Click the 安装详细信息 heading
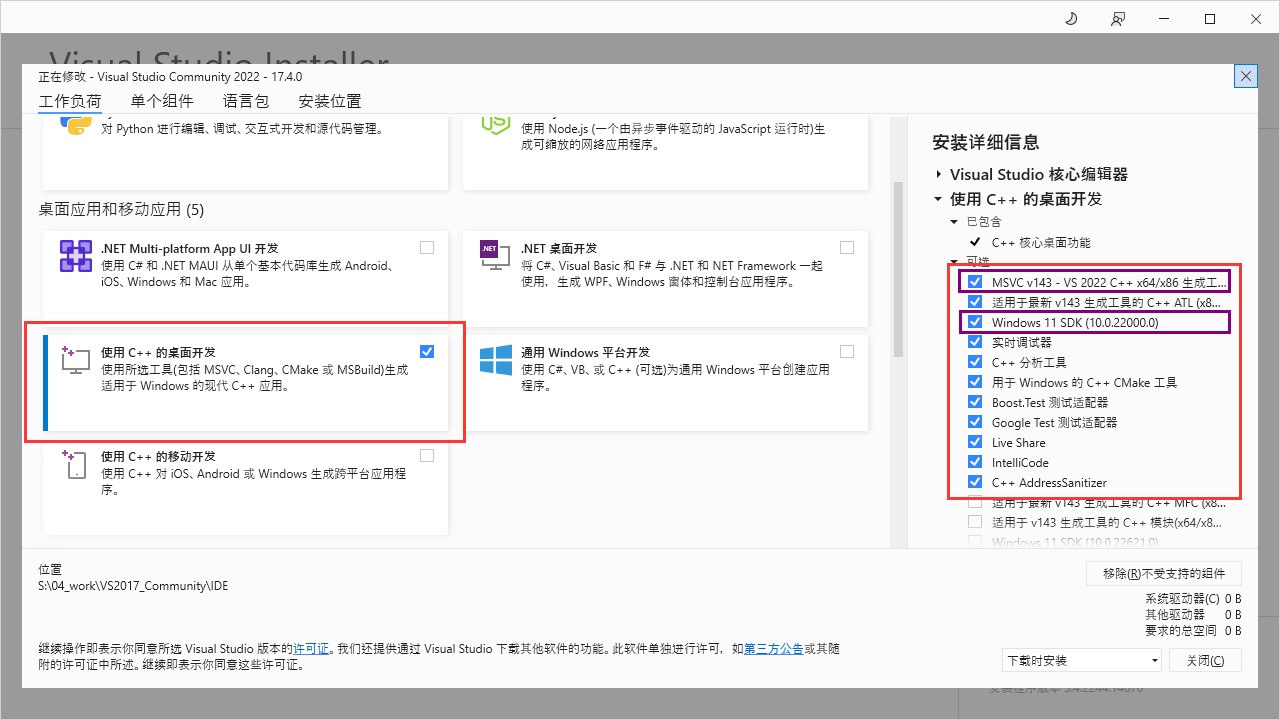 pos(986,143)
